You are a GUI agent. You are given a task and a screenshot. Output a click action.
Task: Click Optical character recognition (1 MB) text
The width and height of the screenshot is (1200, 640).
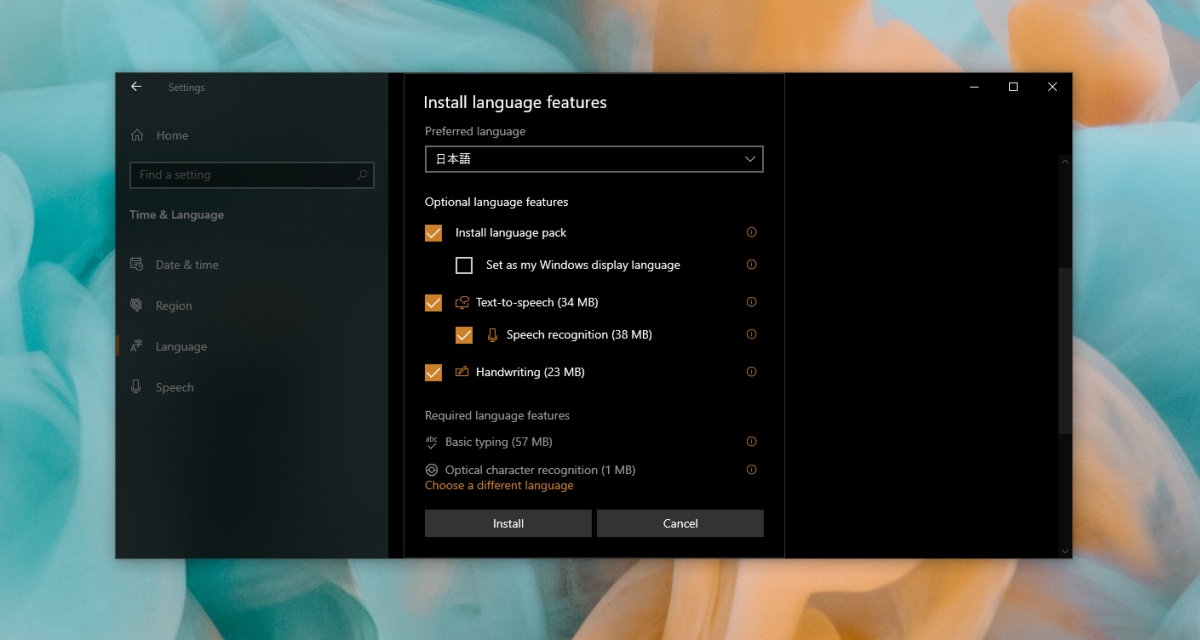(540, 470)
